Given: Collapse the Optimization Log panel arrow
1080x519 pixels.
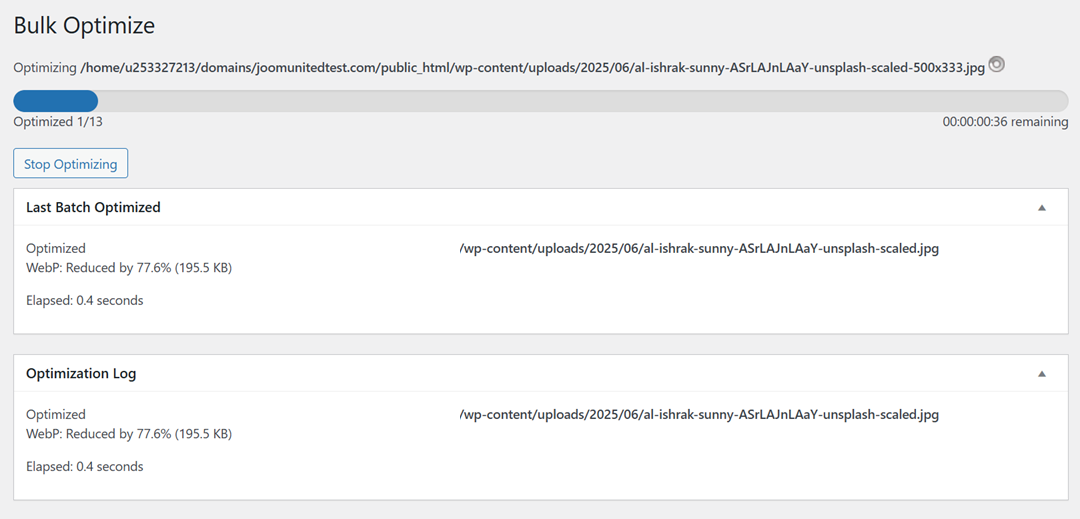Looking at the screenshot, I should click(1041, 374).
